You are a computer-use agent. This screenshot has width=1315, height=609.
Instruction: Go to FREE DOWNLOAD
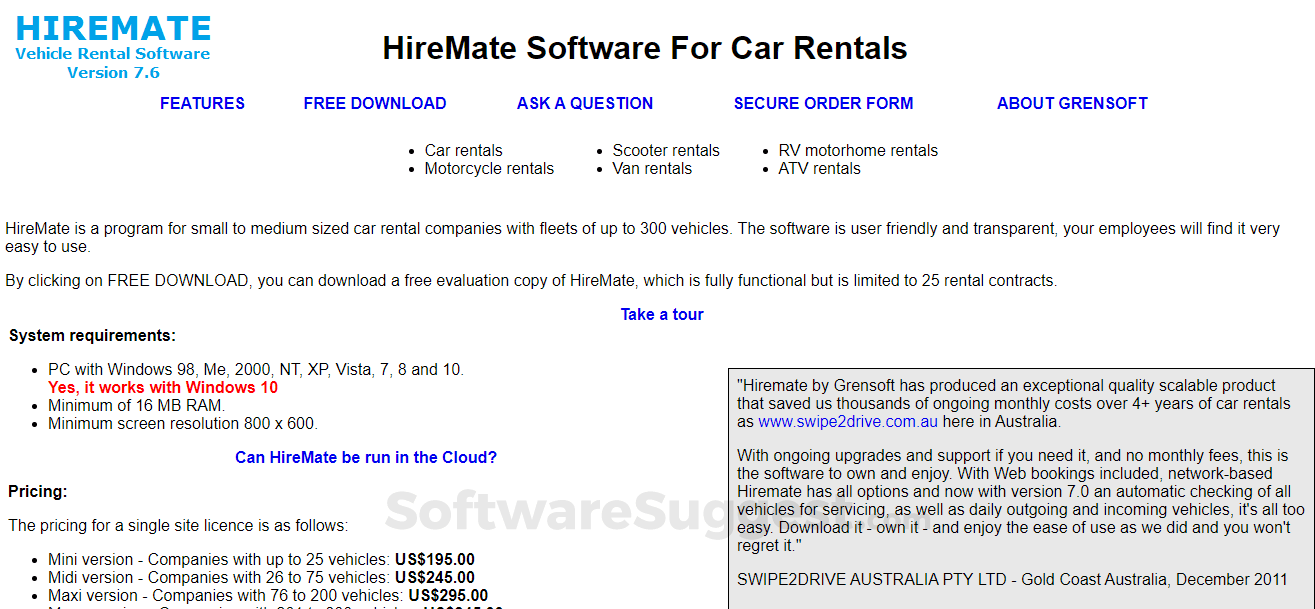click(x=375, y=103)
